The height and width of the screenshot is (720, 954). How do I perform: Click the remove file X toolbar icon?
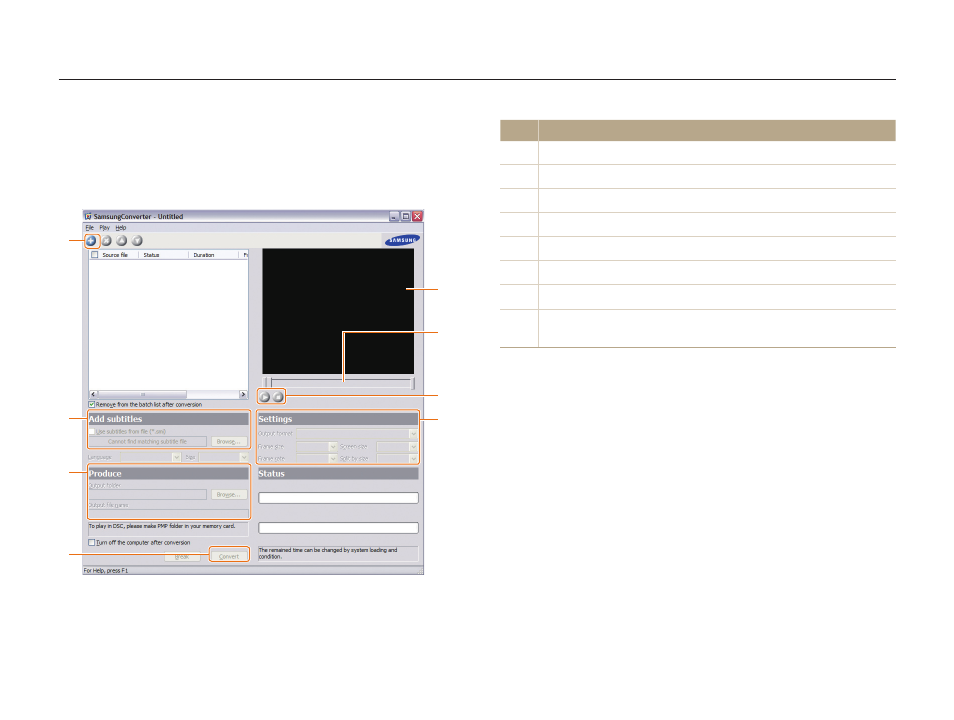(x=106, y=241)
